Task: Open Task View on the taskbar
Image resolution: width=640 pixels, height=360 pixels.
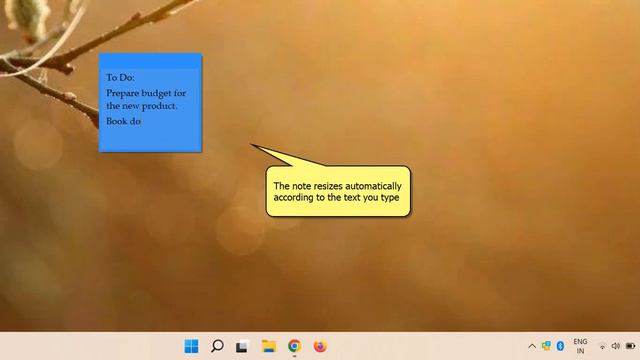Action: [242, 346]
